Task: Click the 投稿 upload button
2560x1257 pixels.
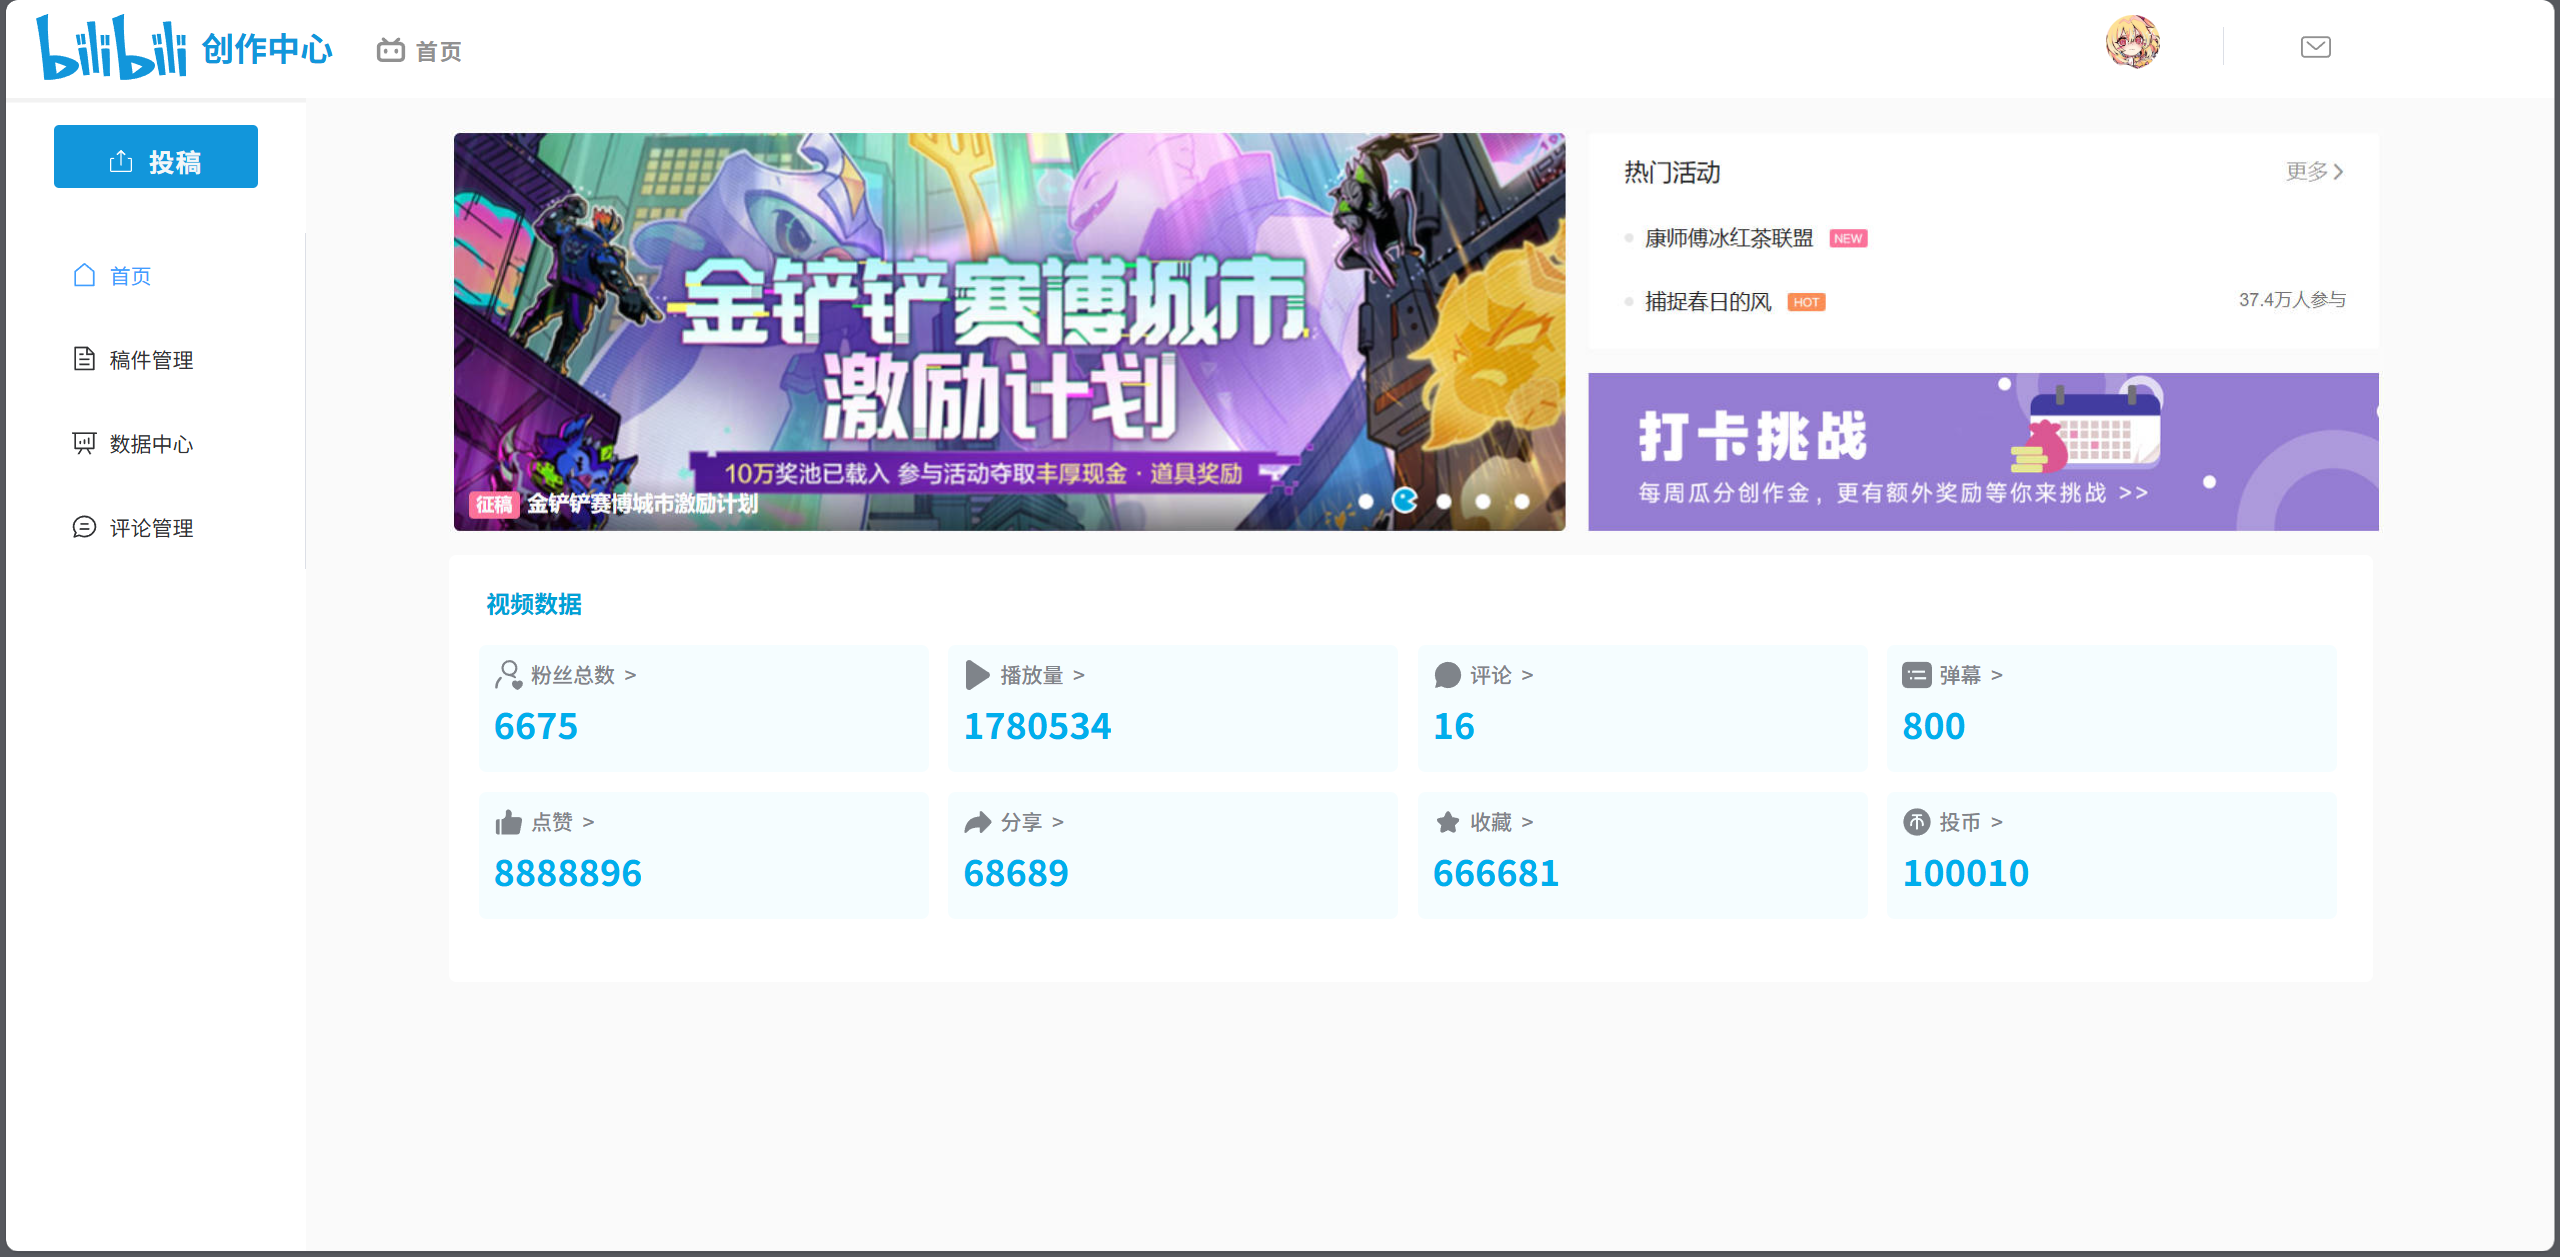Action: coord(156,157)
